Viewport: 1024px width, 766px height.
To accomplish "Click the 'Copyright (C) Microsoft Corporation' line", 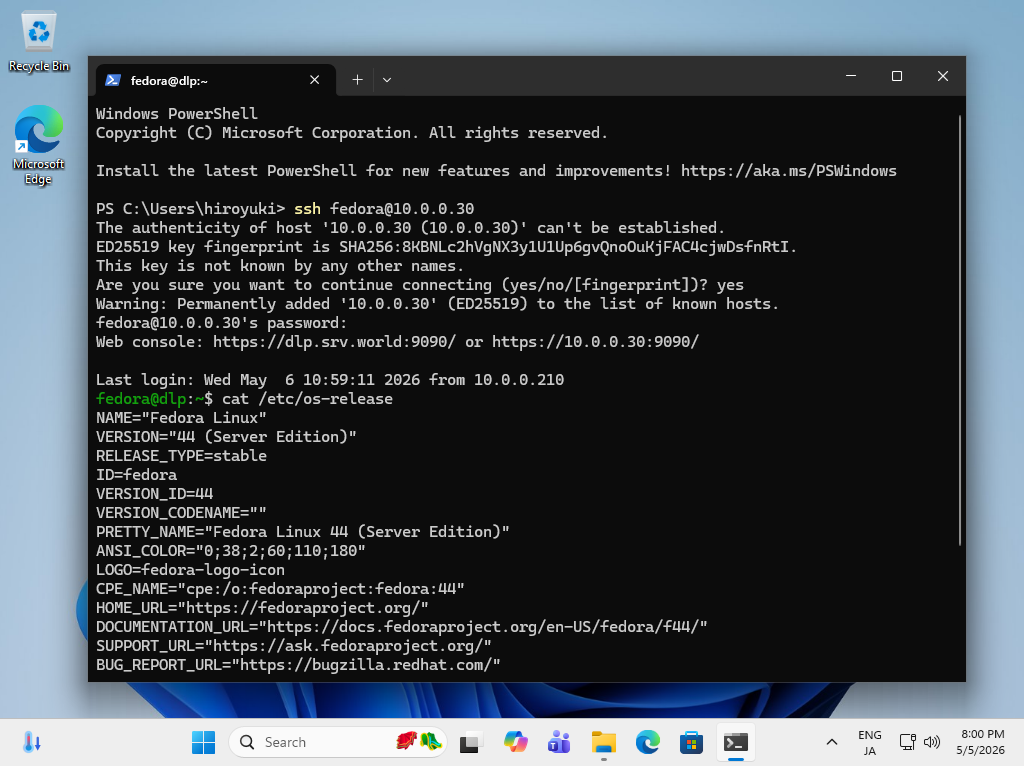I will (x=351, y=133).
